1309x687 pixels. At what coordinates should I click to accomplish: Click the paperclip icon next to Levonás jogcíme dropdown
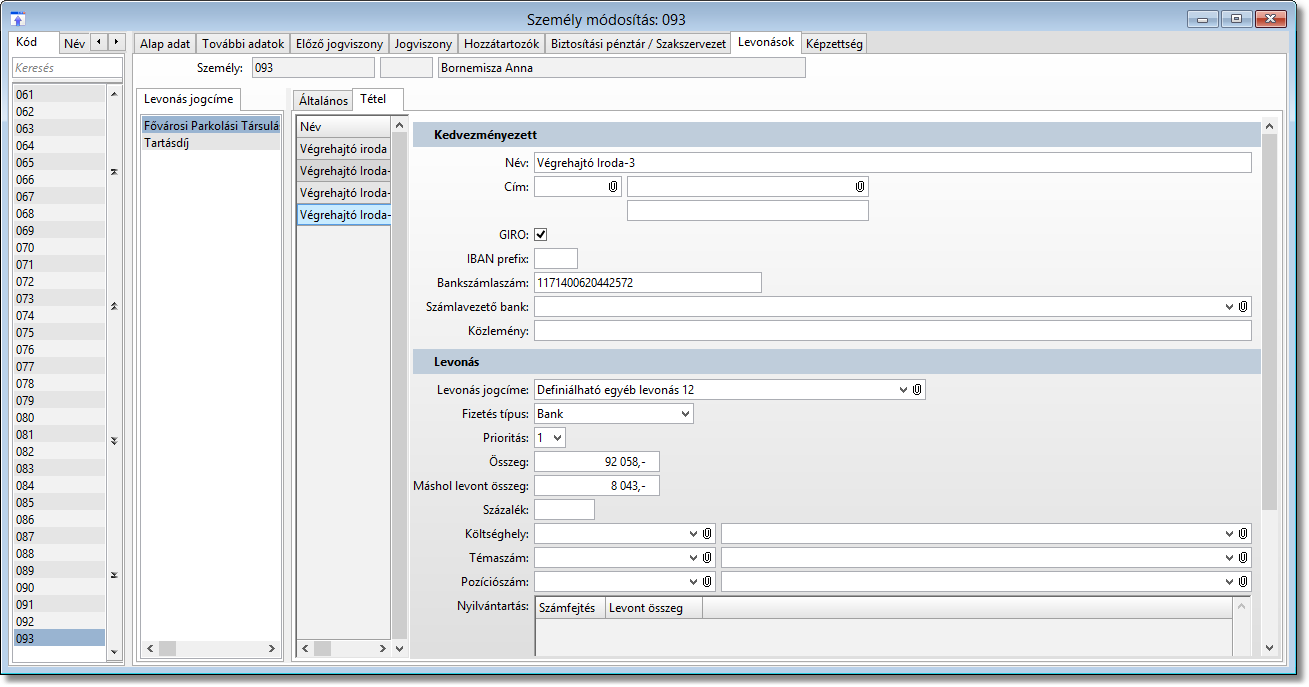(917, 389)
